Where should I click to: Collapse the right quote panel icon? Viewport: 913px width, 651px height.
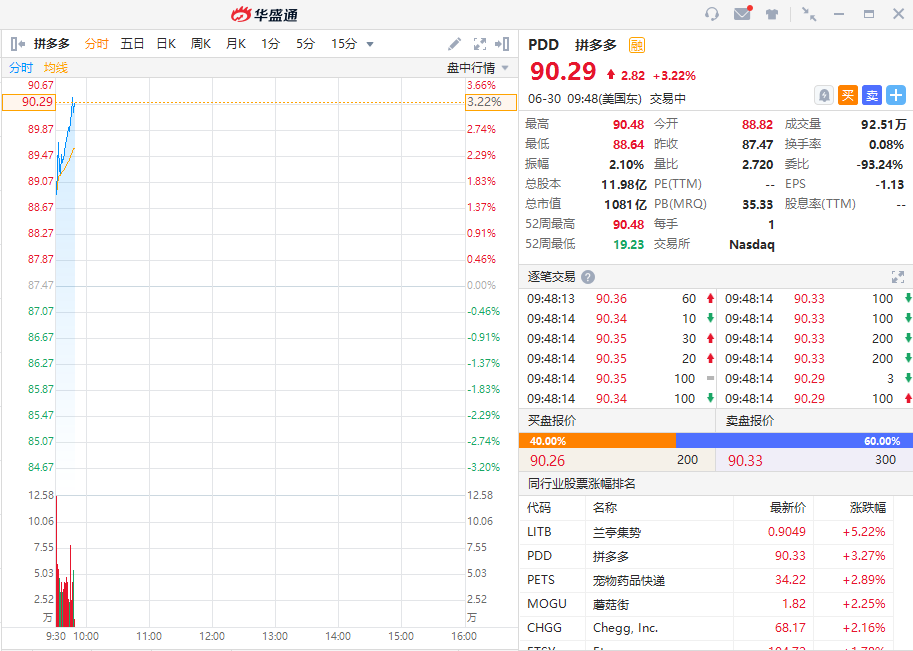[502, 44]
